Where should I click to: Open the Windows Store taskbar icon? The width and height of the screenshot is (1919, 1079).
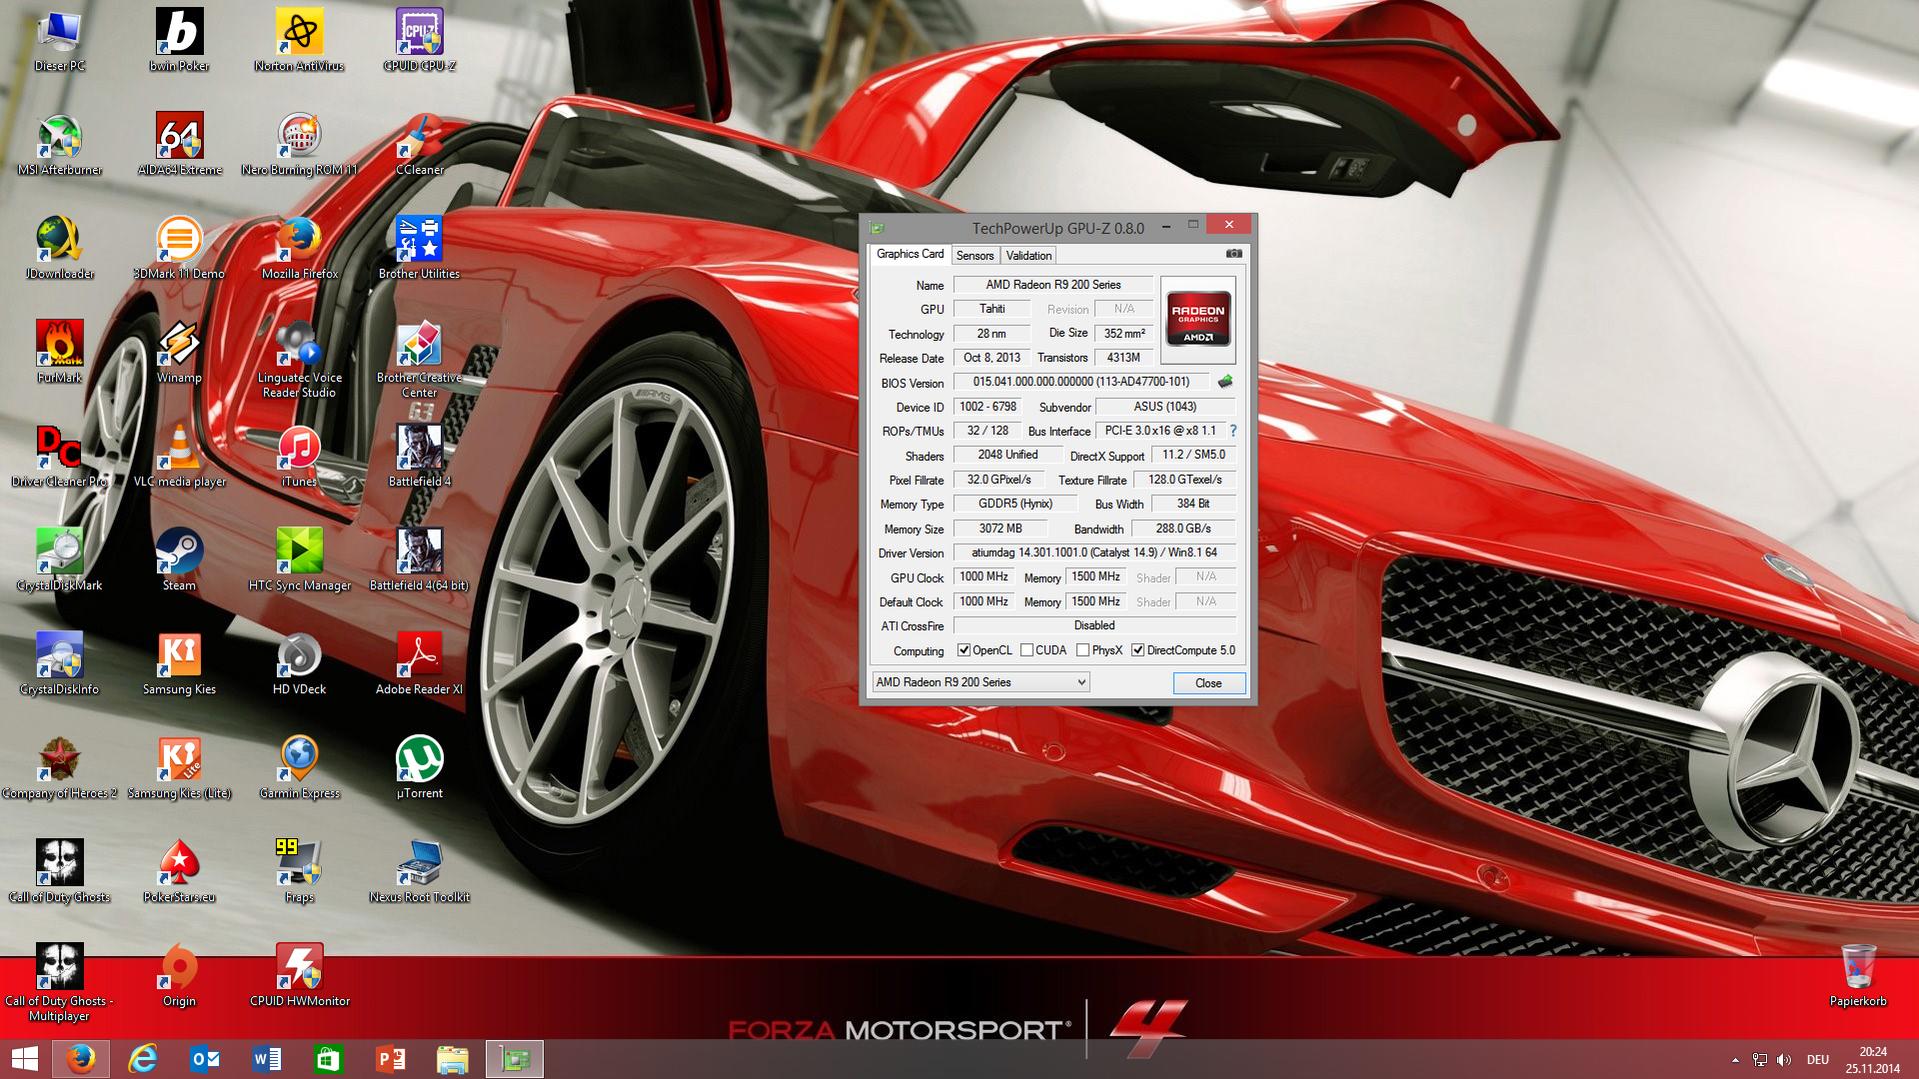[329, 1059]
